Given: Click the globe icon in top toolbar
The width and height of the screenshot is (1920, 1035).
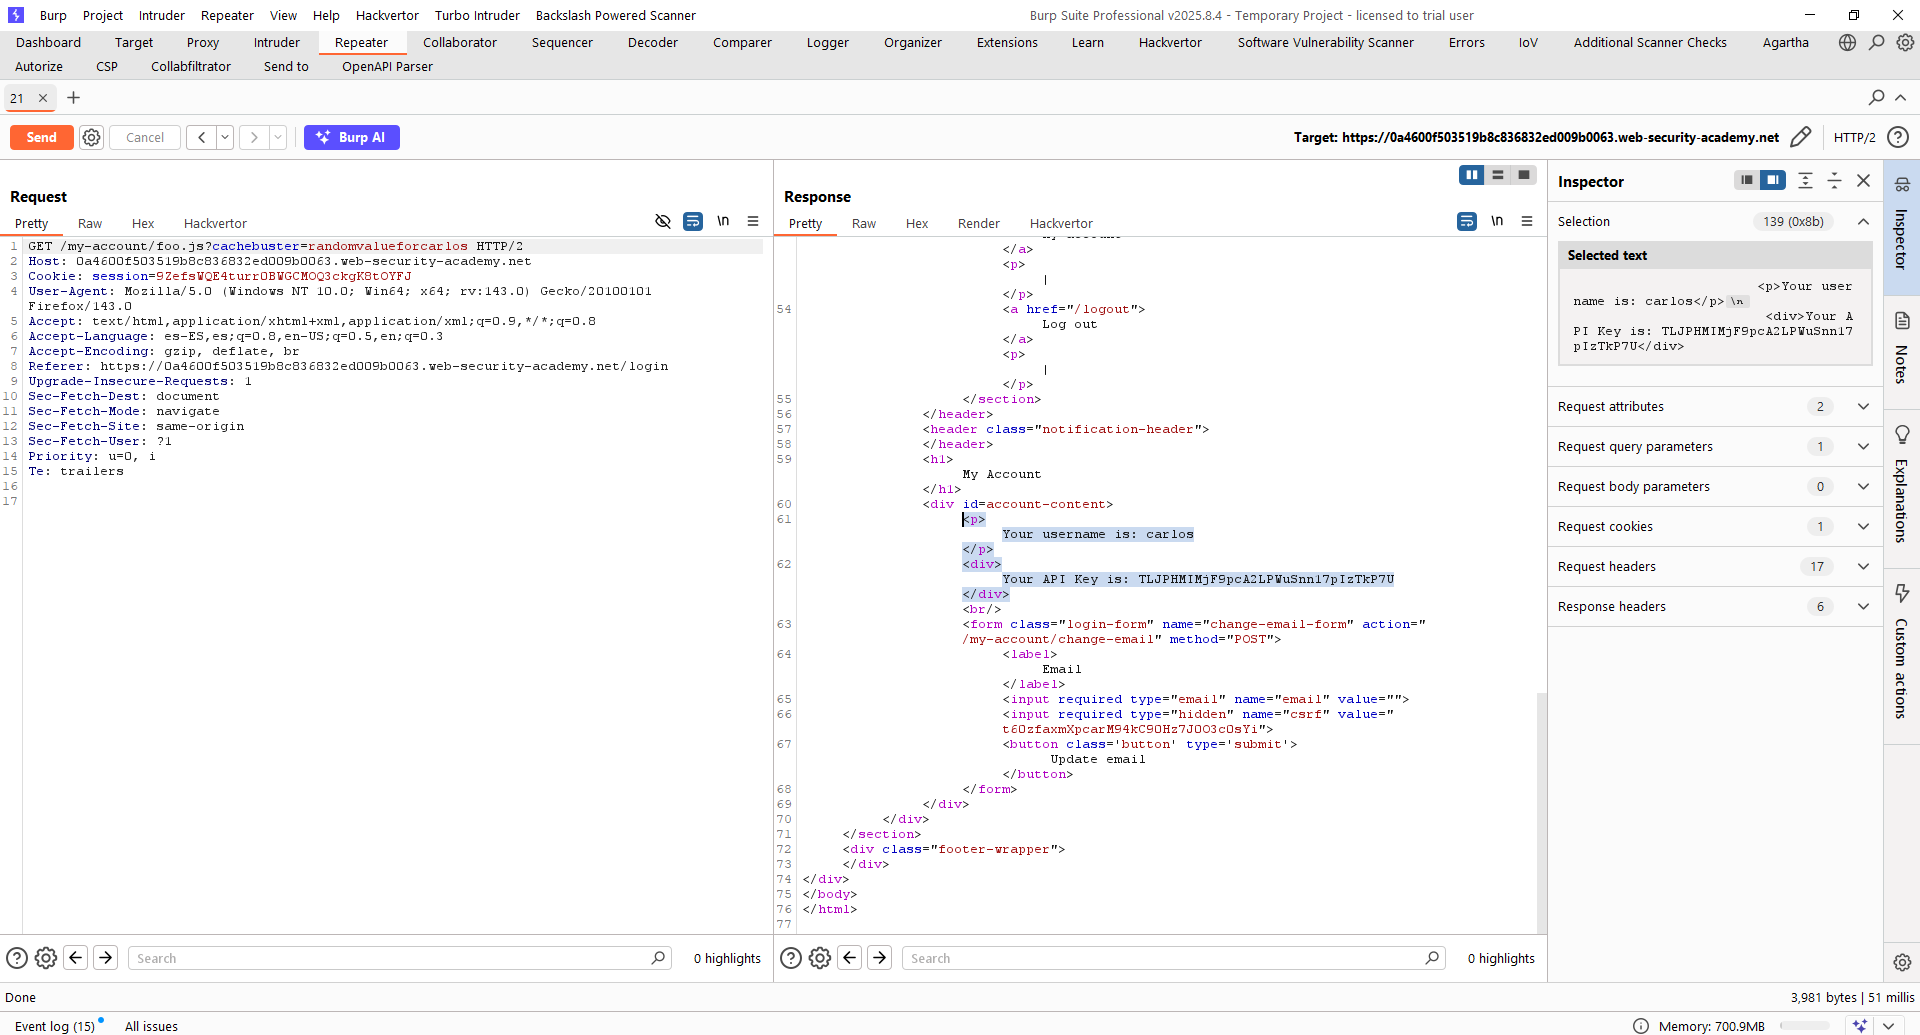Looking at the screenshot, I should (x=1847, y=42).
